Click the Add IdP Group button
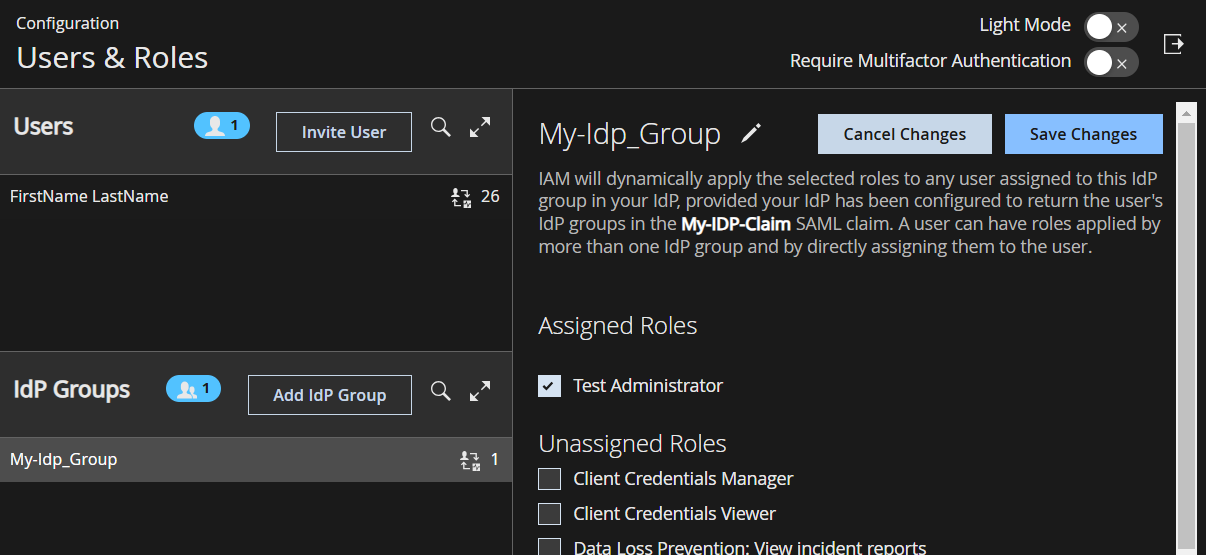The width and height of the screenshot is (1206, 555). (330, 395)
